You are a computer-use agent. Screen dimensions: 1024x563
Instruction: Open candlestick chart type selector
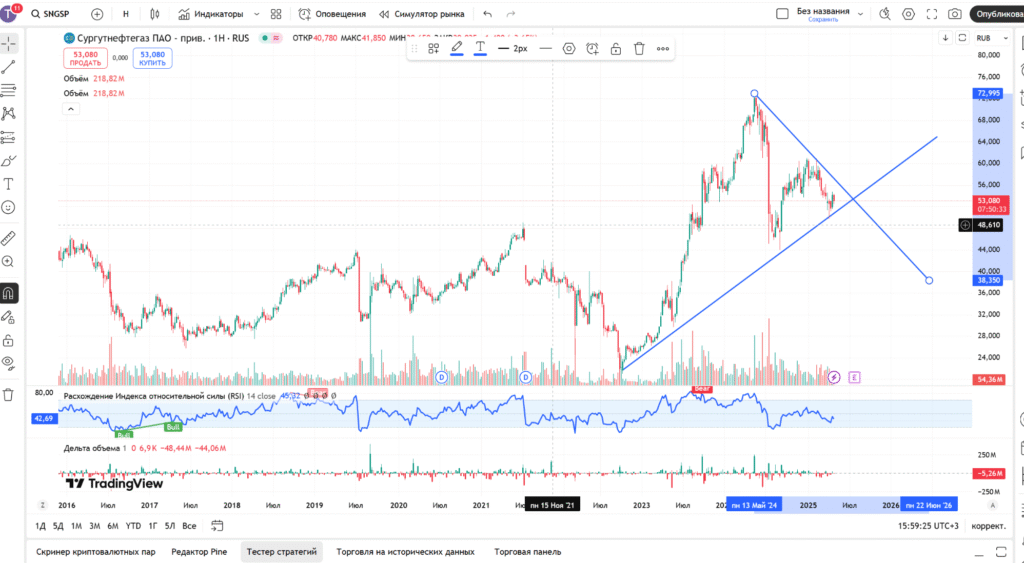[155, 14]
